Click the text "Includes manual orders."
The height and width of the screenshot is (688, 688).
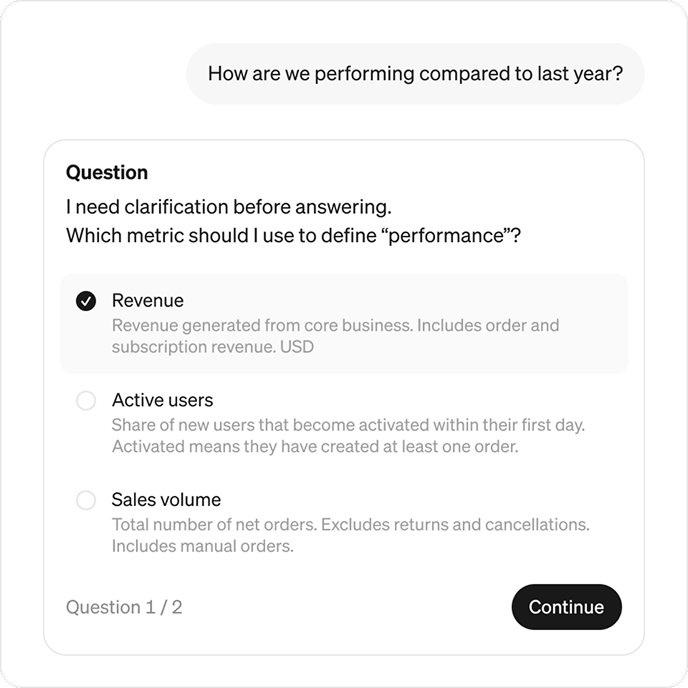[x=203, y=547]
